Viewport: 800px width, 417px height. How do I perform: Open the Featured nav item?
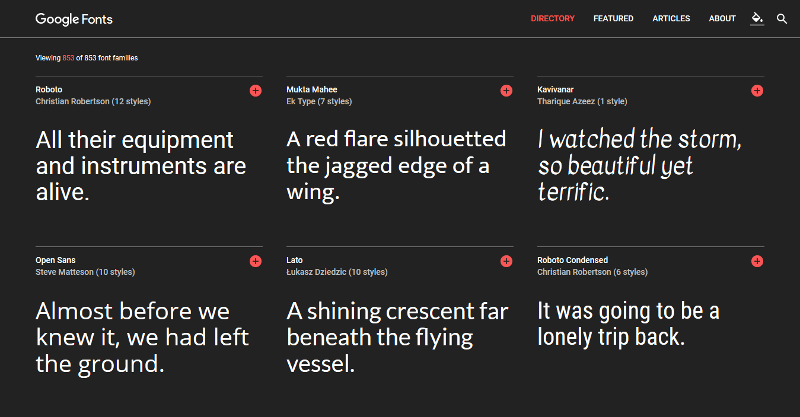point(613,18)
